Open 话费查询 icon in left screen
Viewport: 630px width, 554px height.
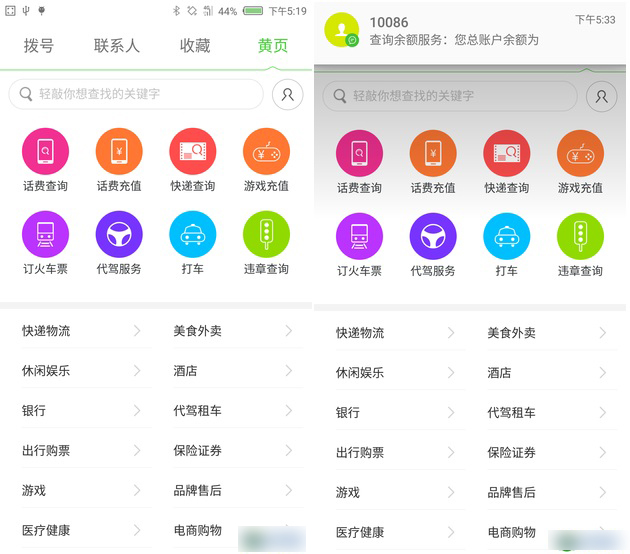[45, 151]
